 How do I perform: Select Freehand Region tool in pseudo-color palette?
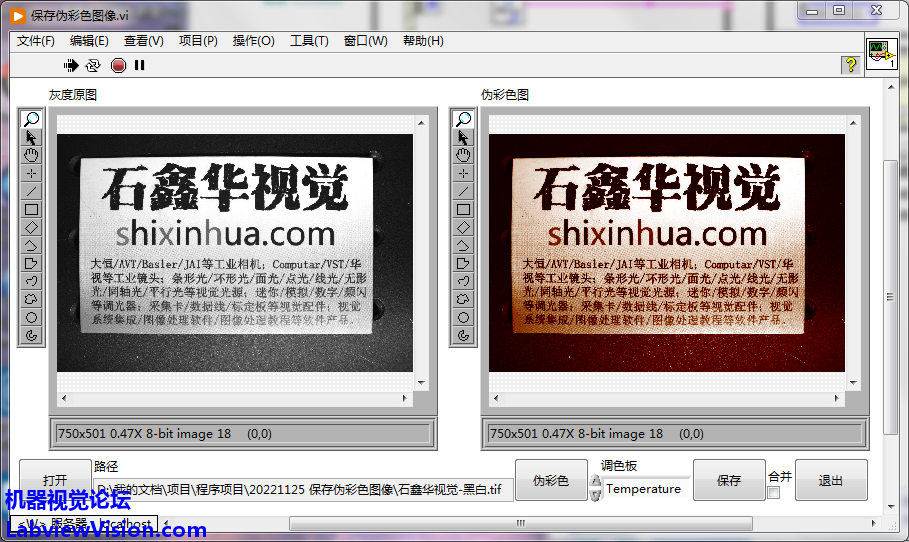[463, 299]
